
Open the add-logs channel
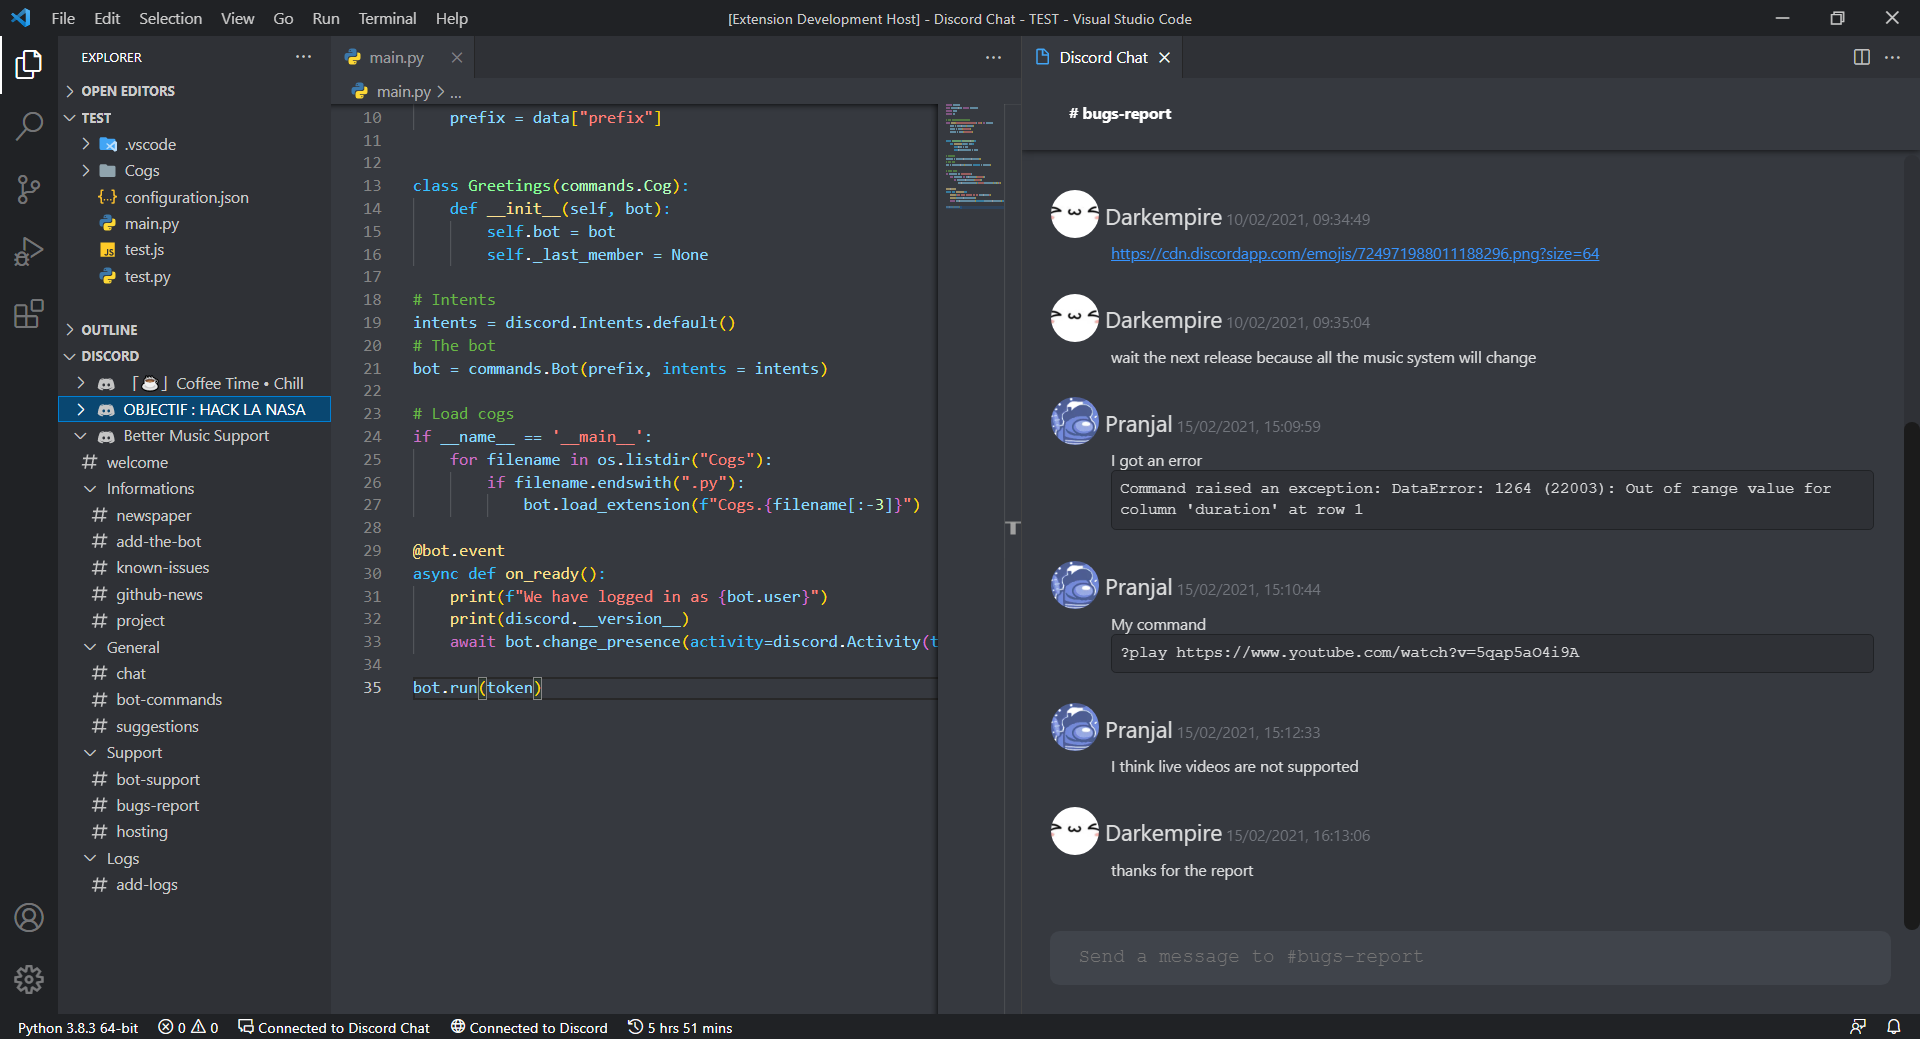click(x=146, y=885)
